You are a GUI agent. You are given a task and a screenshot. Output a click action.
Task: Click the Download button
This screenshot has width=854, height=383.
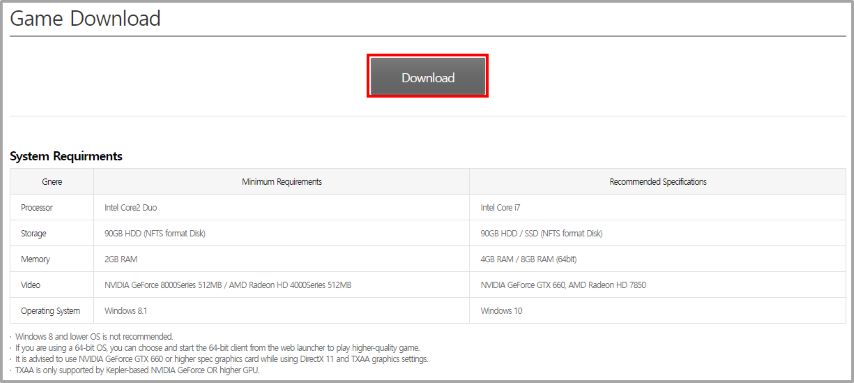click(x=428, y=76)
